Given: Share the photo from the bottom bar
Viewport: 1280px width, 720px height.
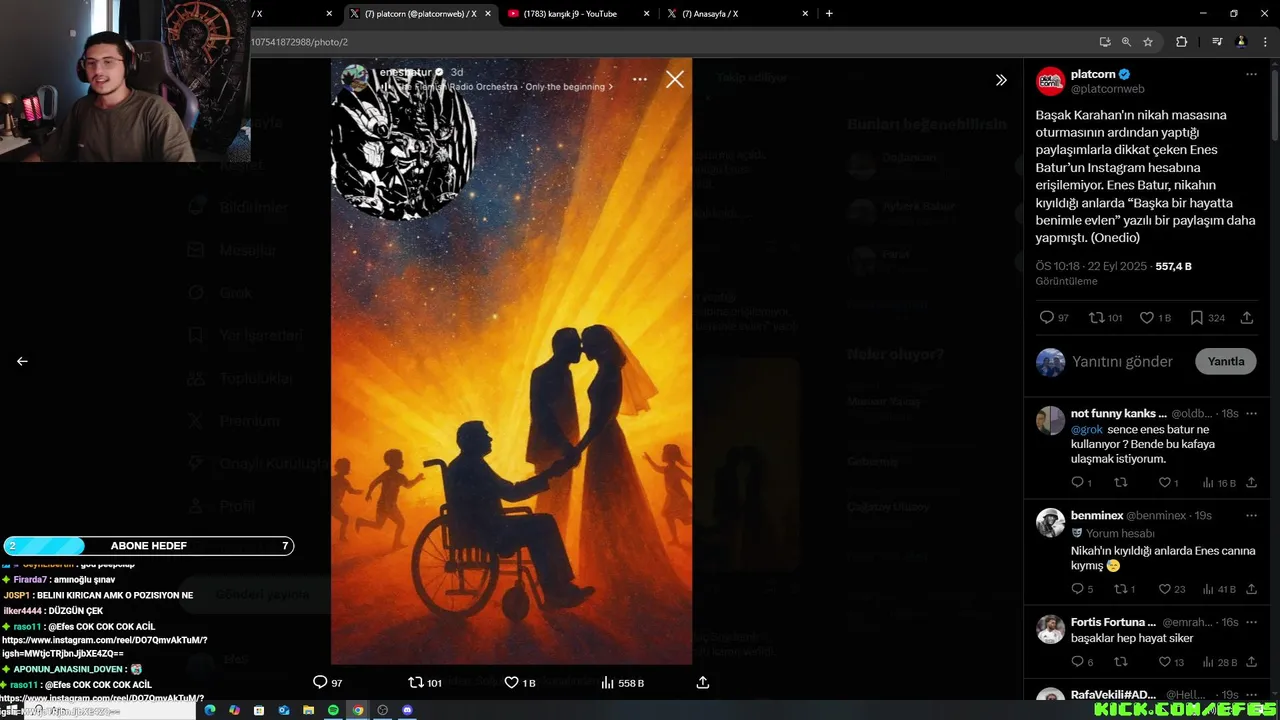Looking at the screenshot, I should pyautogui.click(x=703, y=682).
